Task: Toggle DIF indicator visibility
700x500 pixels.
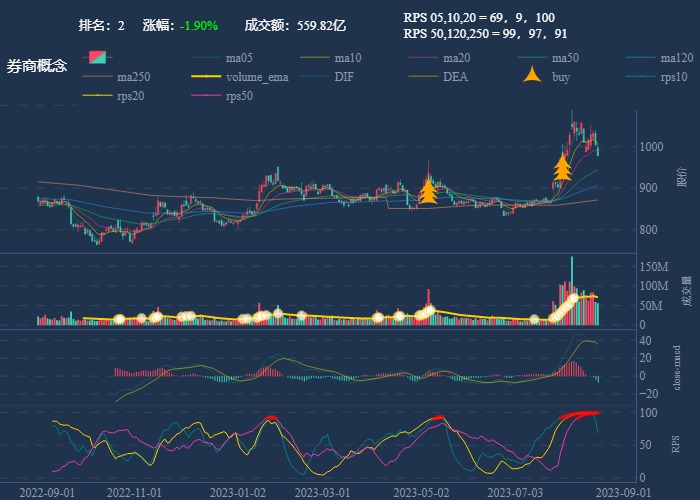Action: point(317,77)
